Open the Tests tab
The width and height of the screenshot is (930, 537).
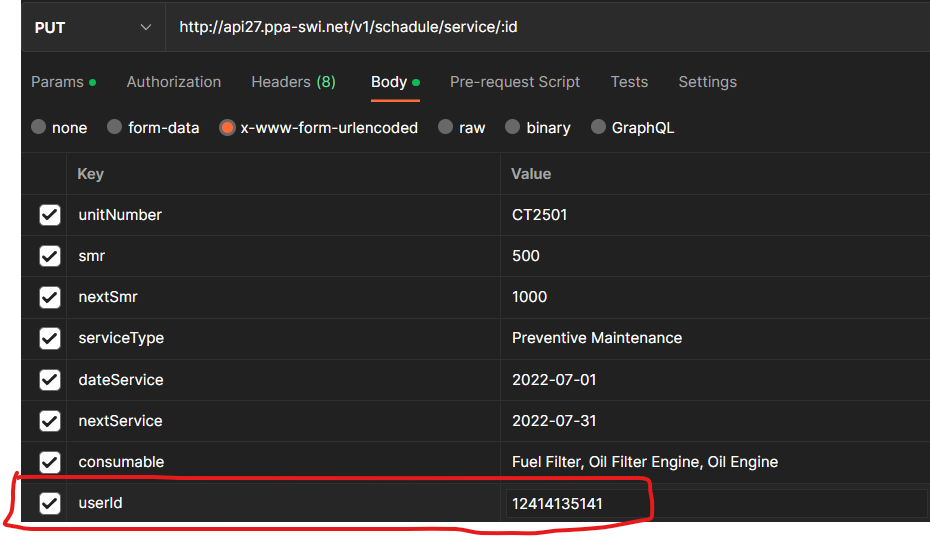click(629, 82)
